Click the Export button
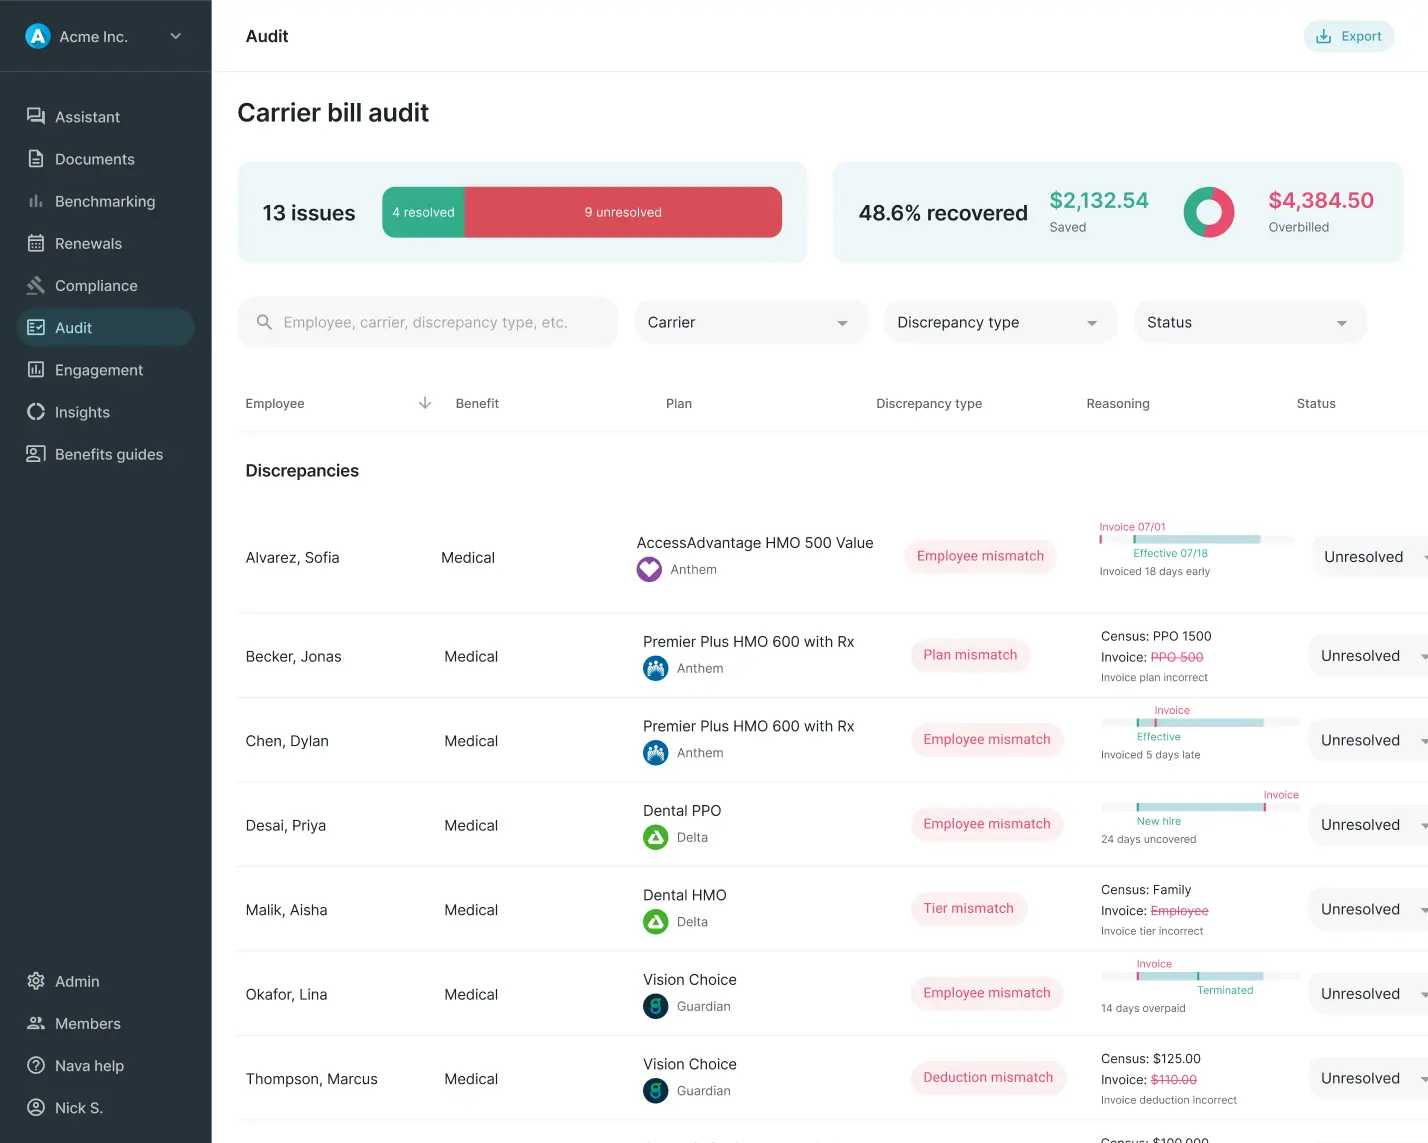1428x1143 pixels. [1348, 36]
